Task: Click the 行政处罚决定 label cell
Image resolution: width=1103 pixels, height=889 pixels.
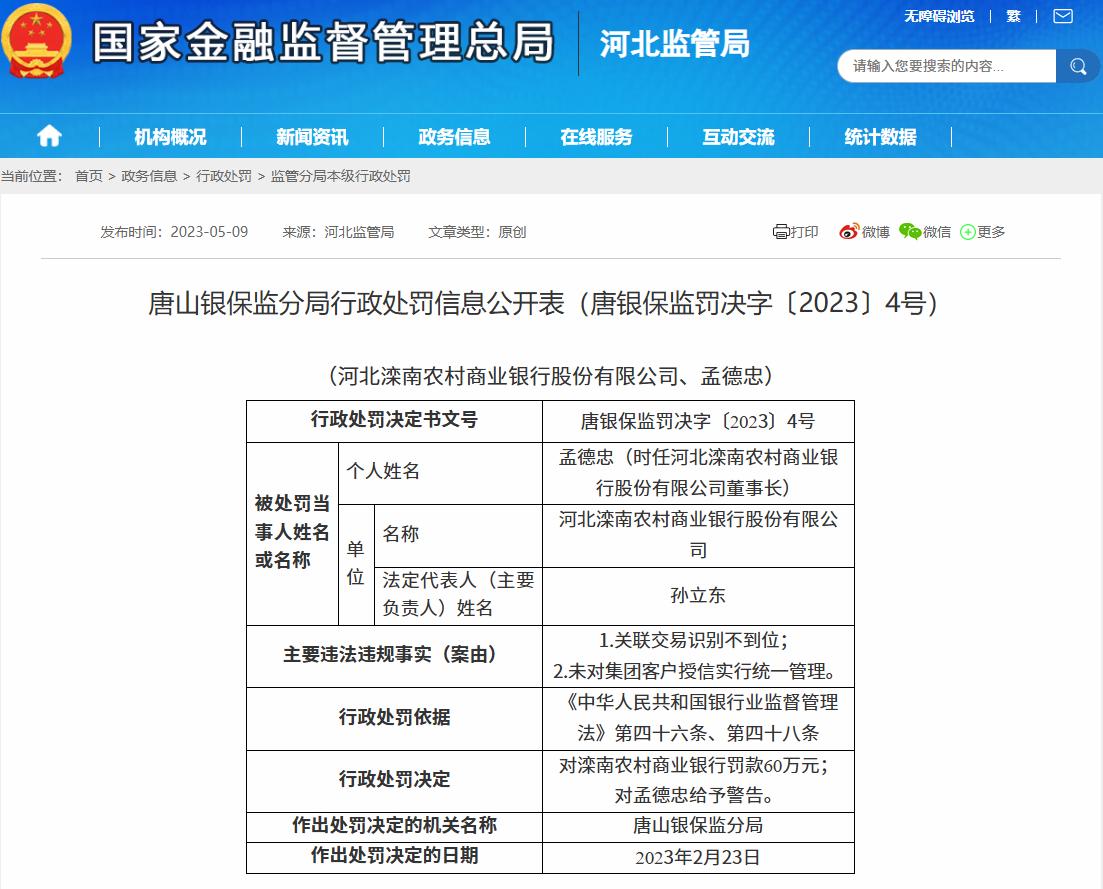Action: [x=395, y=780]
